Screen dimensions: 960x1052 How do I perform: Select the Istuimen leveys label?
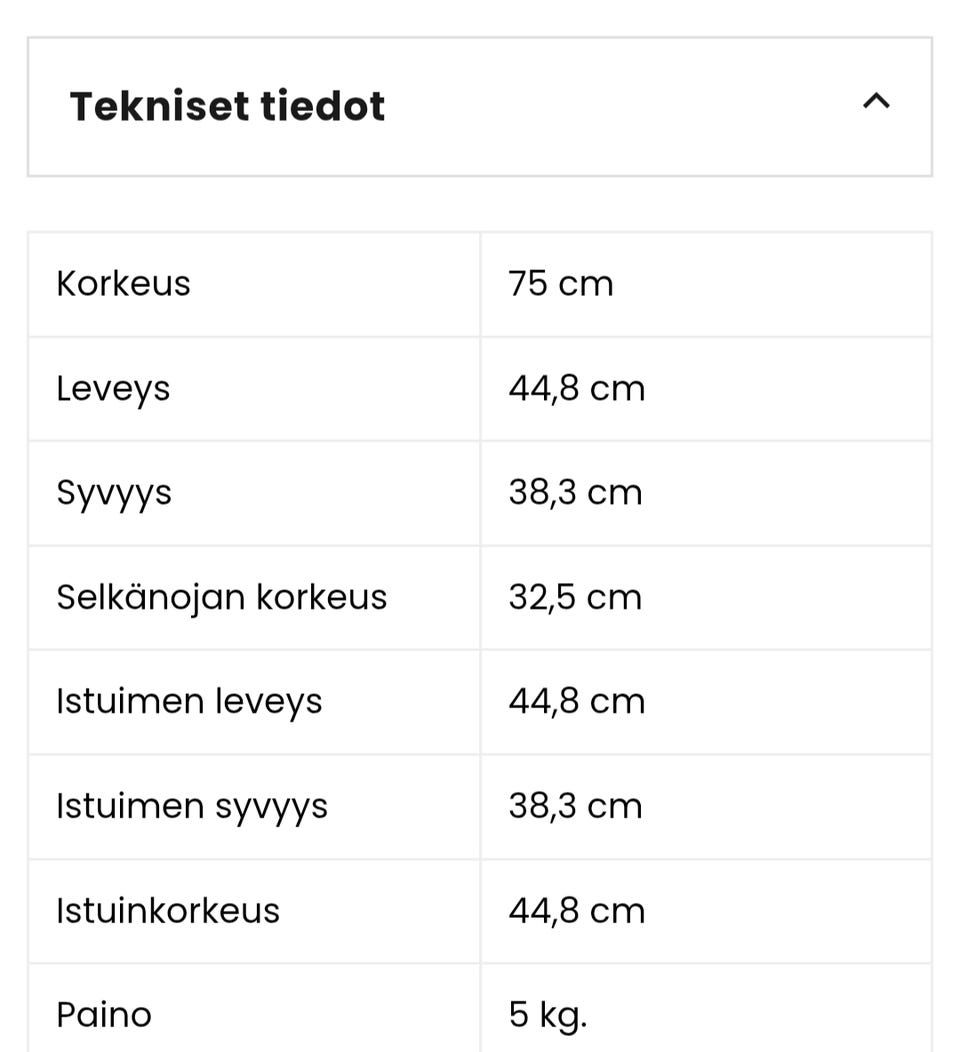click(x=189, y=702)
